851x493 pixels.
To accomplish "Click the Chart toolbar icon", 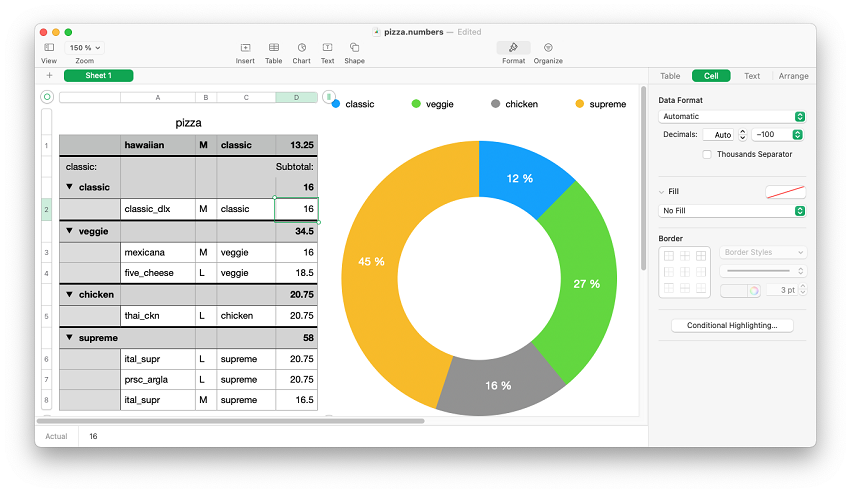I will (x=301, y=47).
